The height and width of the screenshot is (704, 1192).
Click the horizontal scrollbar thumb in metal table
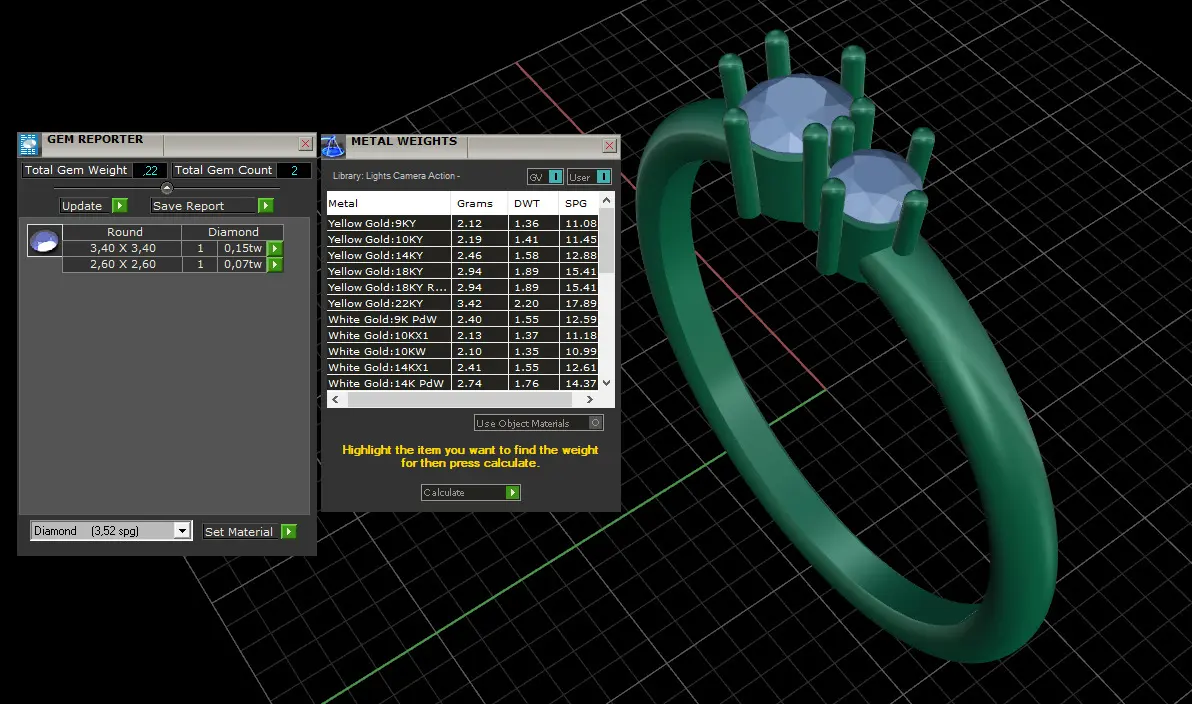coord(460,399)
